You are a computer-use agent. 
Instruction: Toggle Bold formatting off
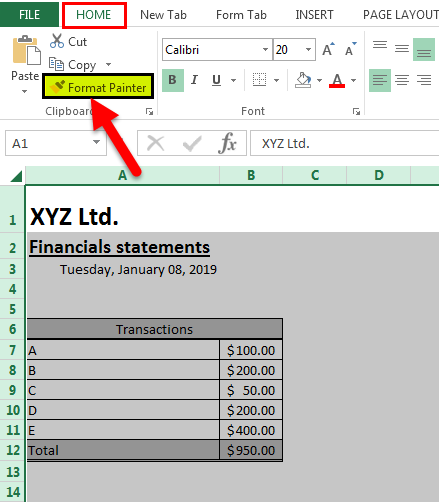pos(173,80)
